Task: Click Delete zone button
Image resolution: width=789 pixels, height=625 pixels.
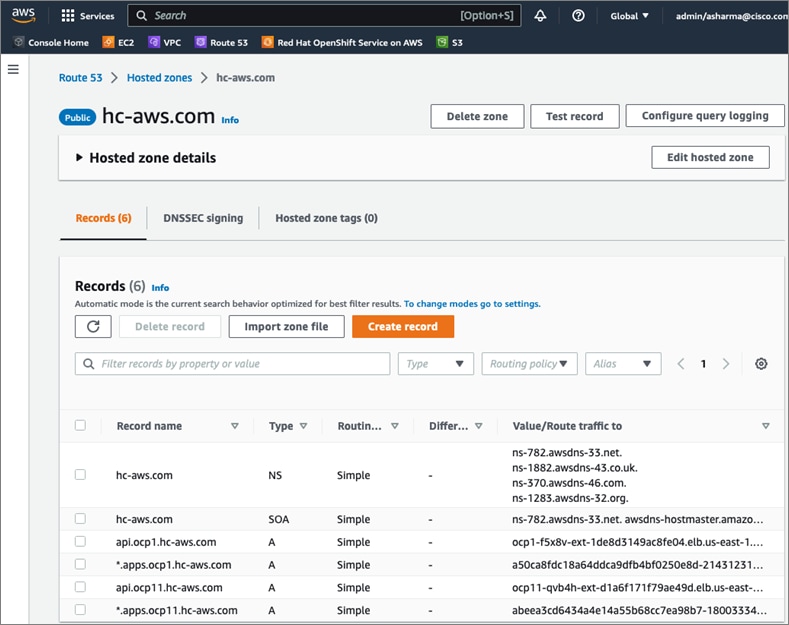Action: tap(477, 116)
